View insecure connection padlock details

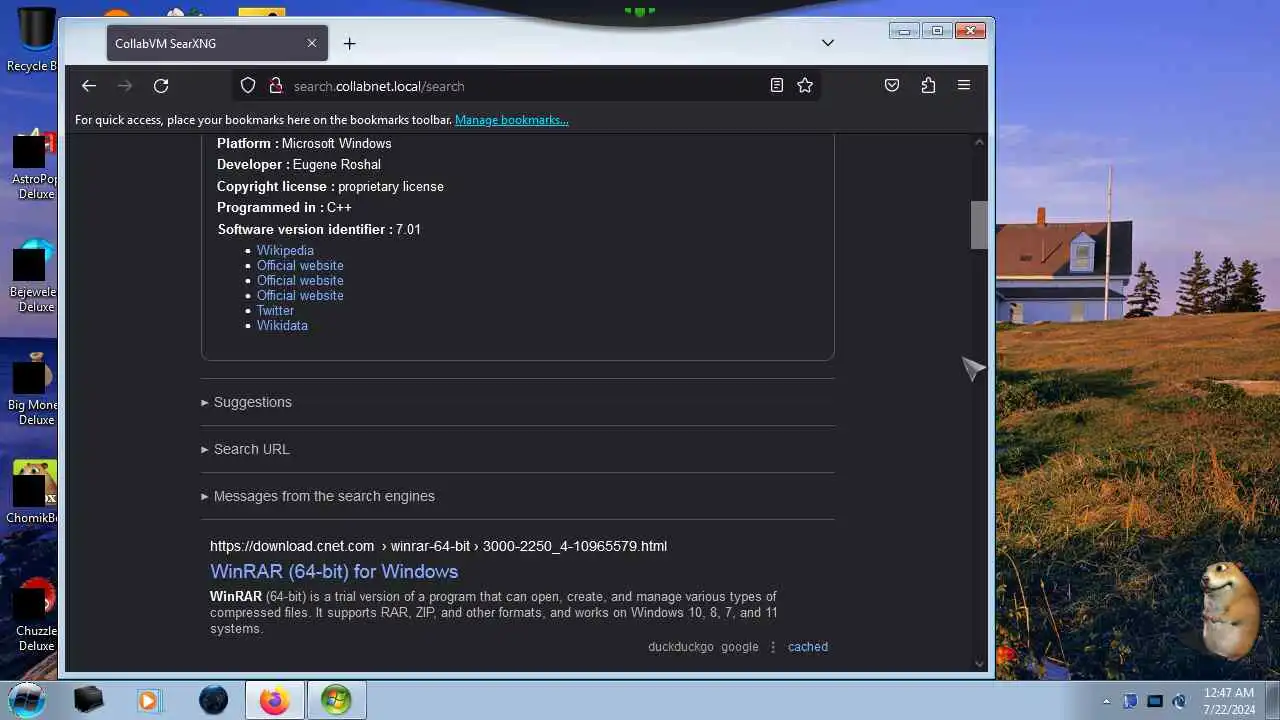[x=276, y=86]
